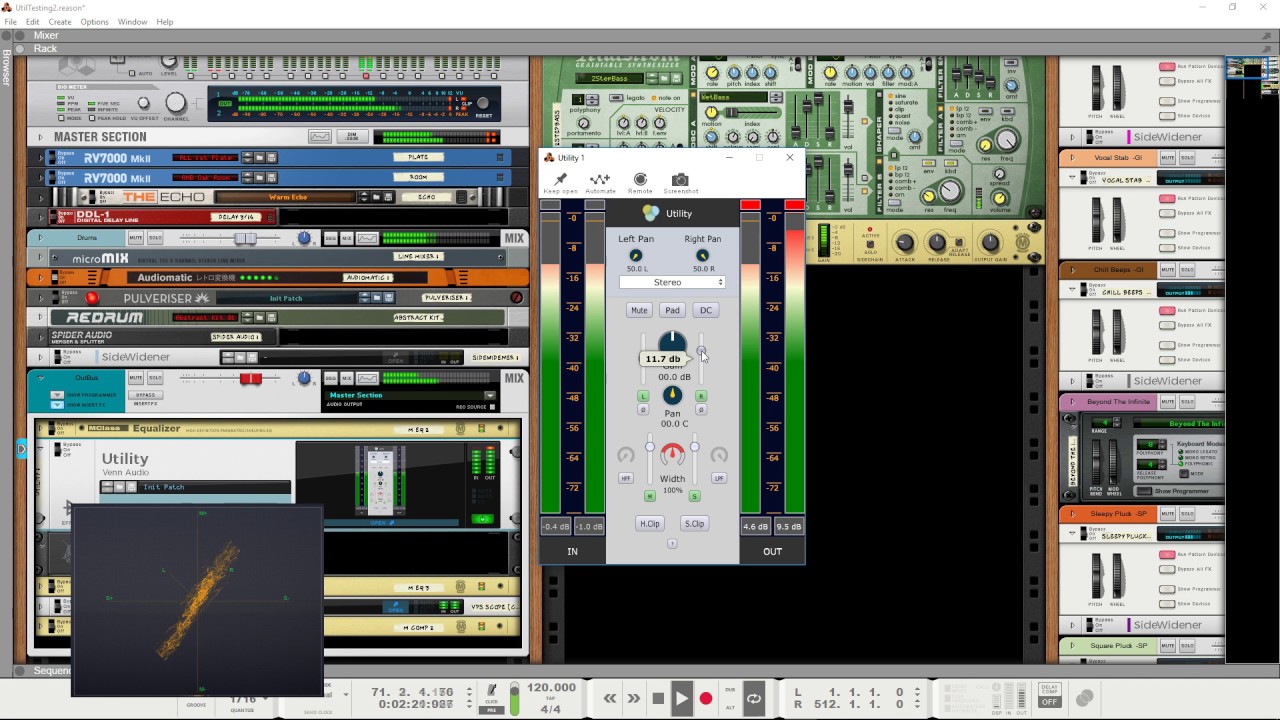The image size is (1280, 720).
Task: Click the Width knob in Utility
Action: pos(672,455)
